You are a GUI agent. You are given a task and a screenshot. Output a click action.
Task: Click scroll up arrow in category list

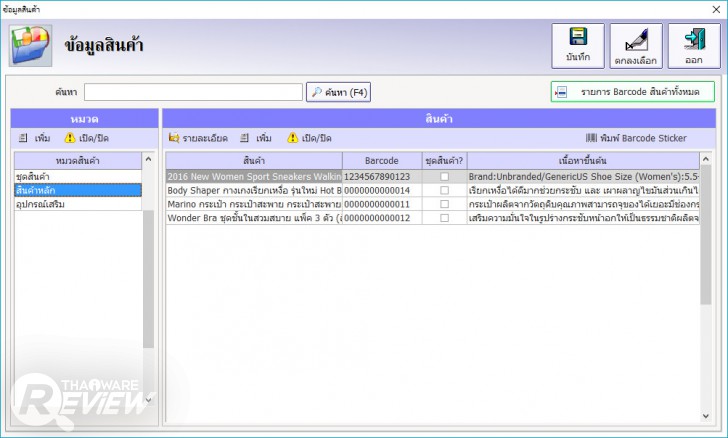(149, 159)
